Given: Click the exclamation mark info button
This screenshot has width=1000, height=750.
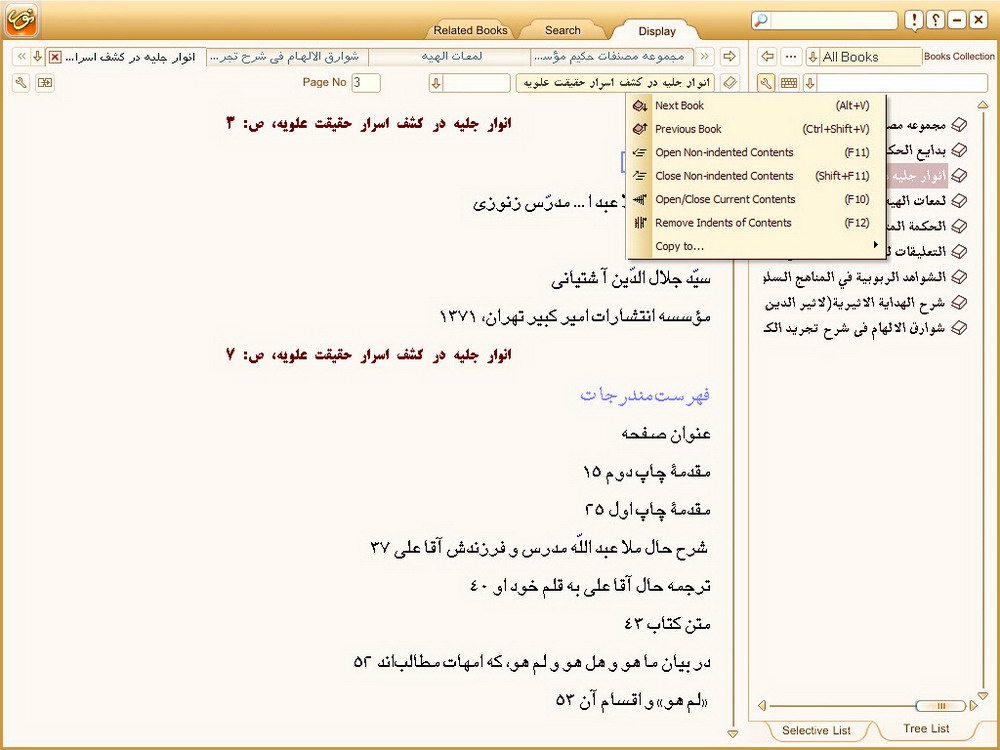Looking at the screenshot, I should coord(914,20).
